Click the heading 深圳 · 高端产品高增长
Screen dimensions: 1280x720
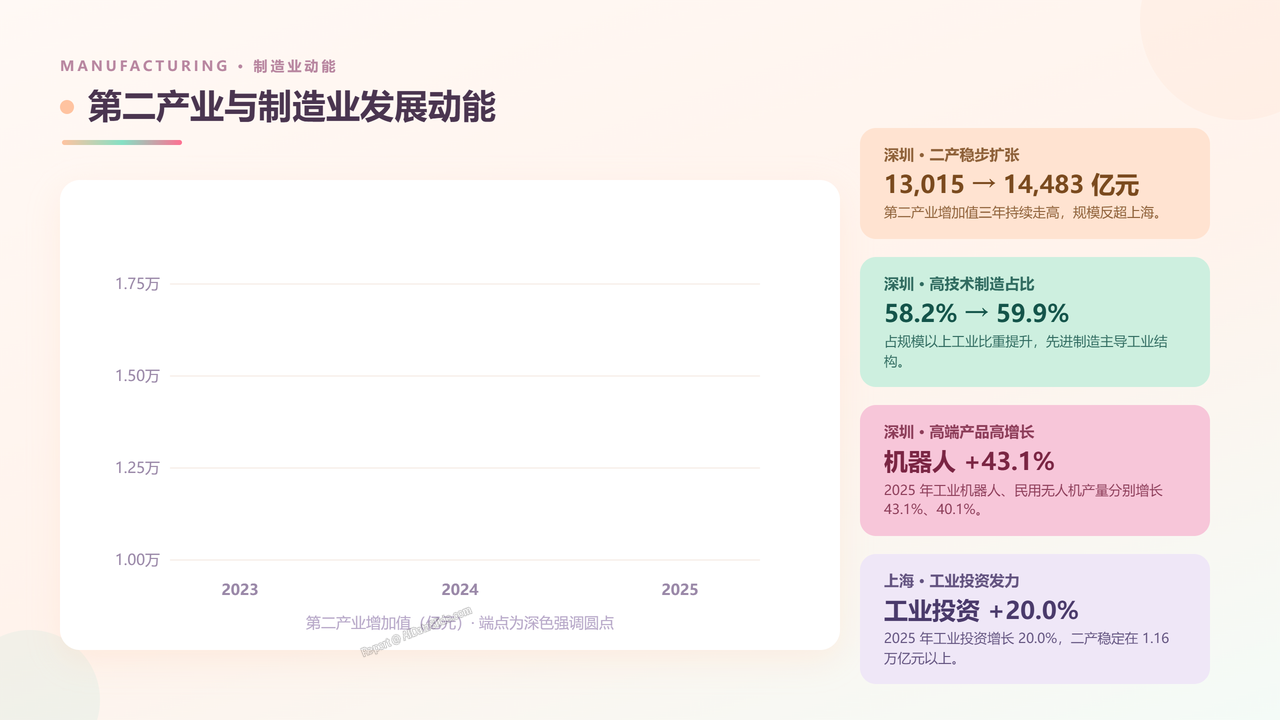tap(959, 432)
